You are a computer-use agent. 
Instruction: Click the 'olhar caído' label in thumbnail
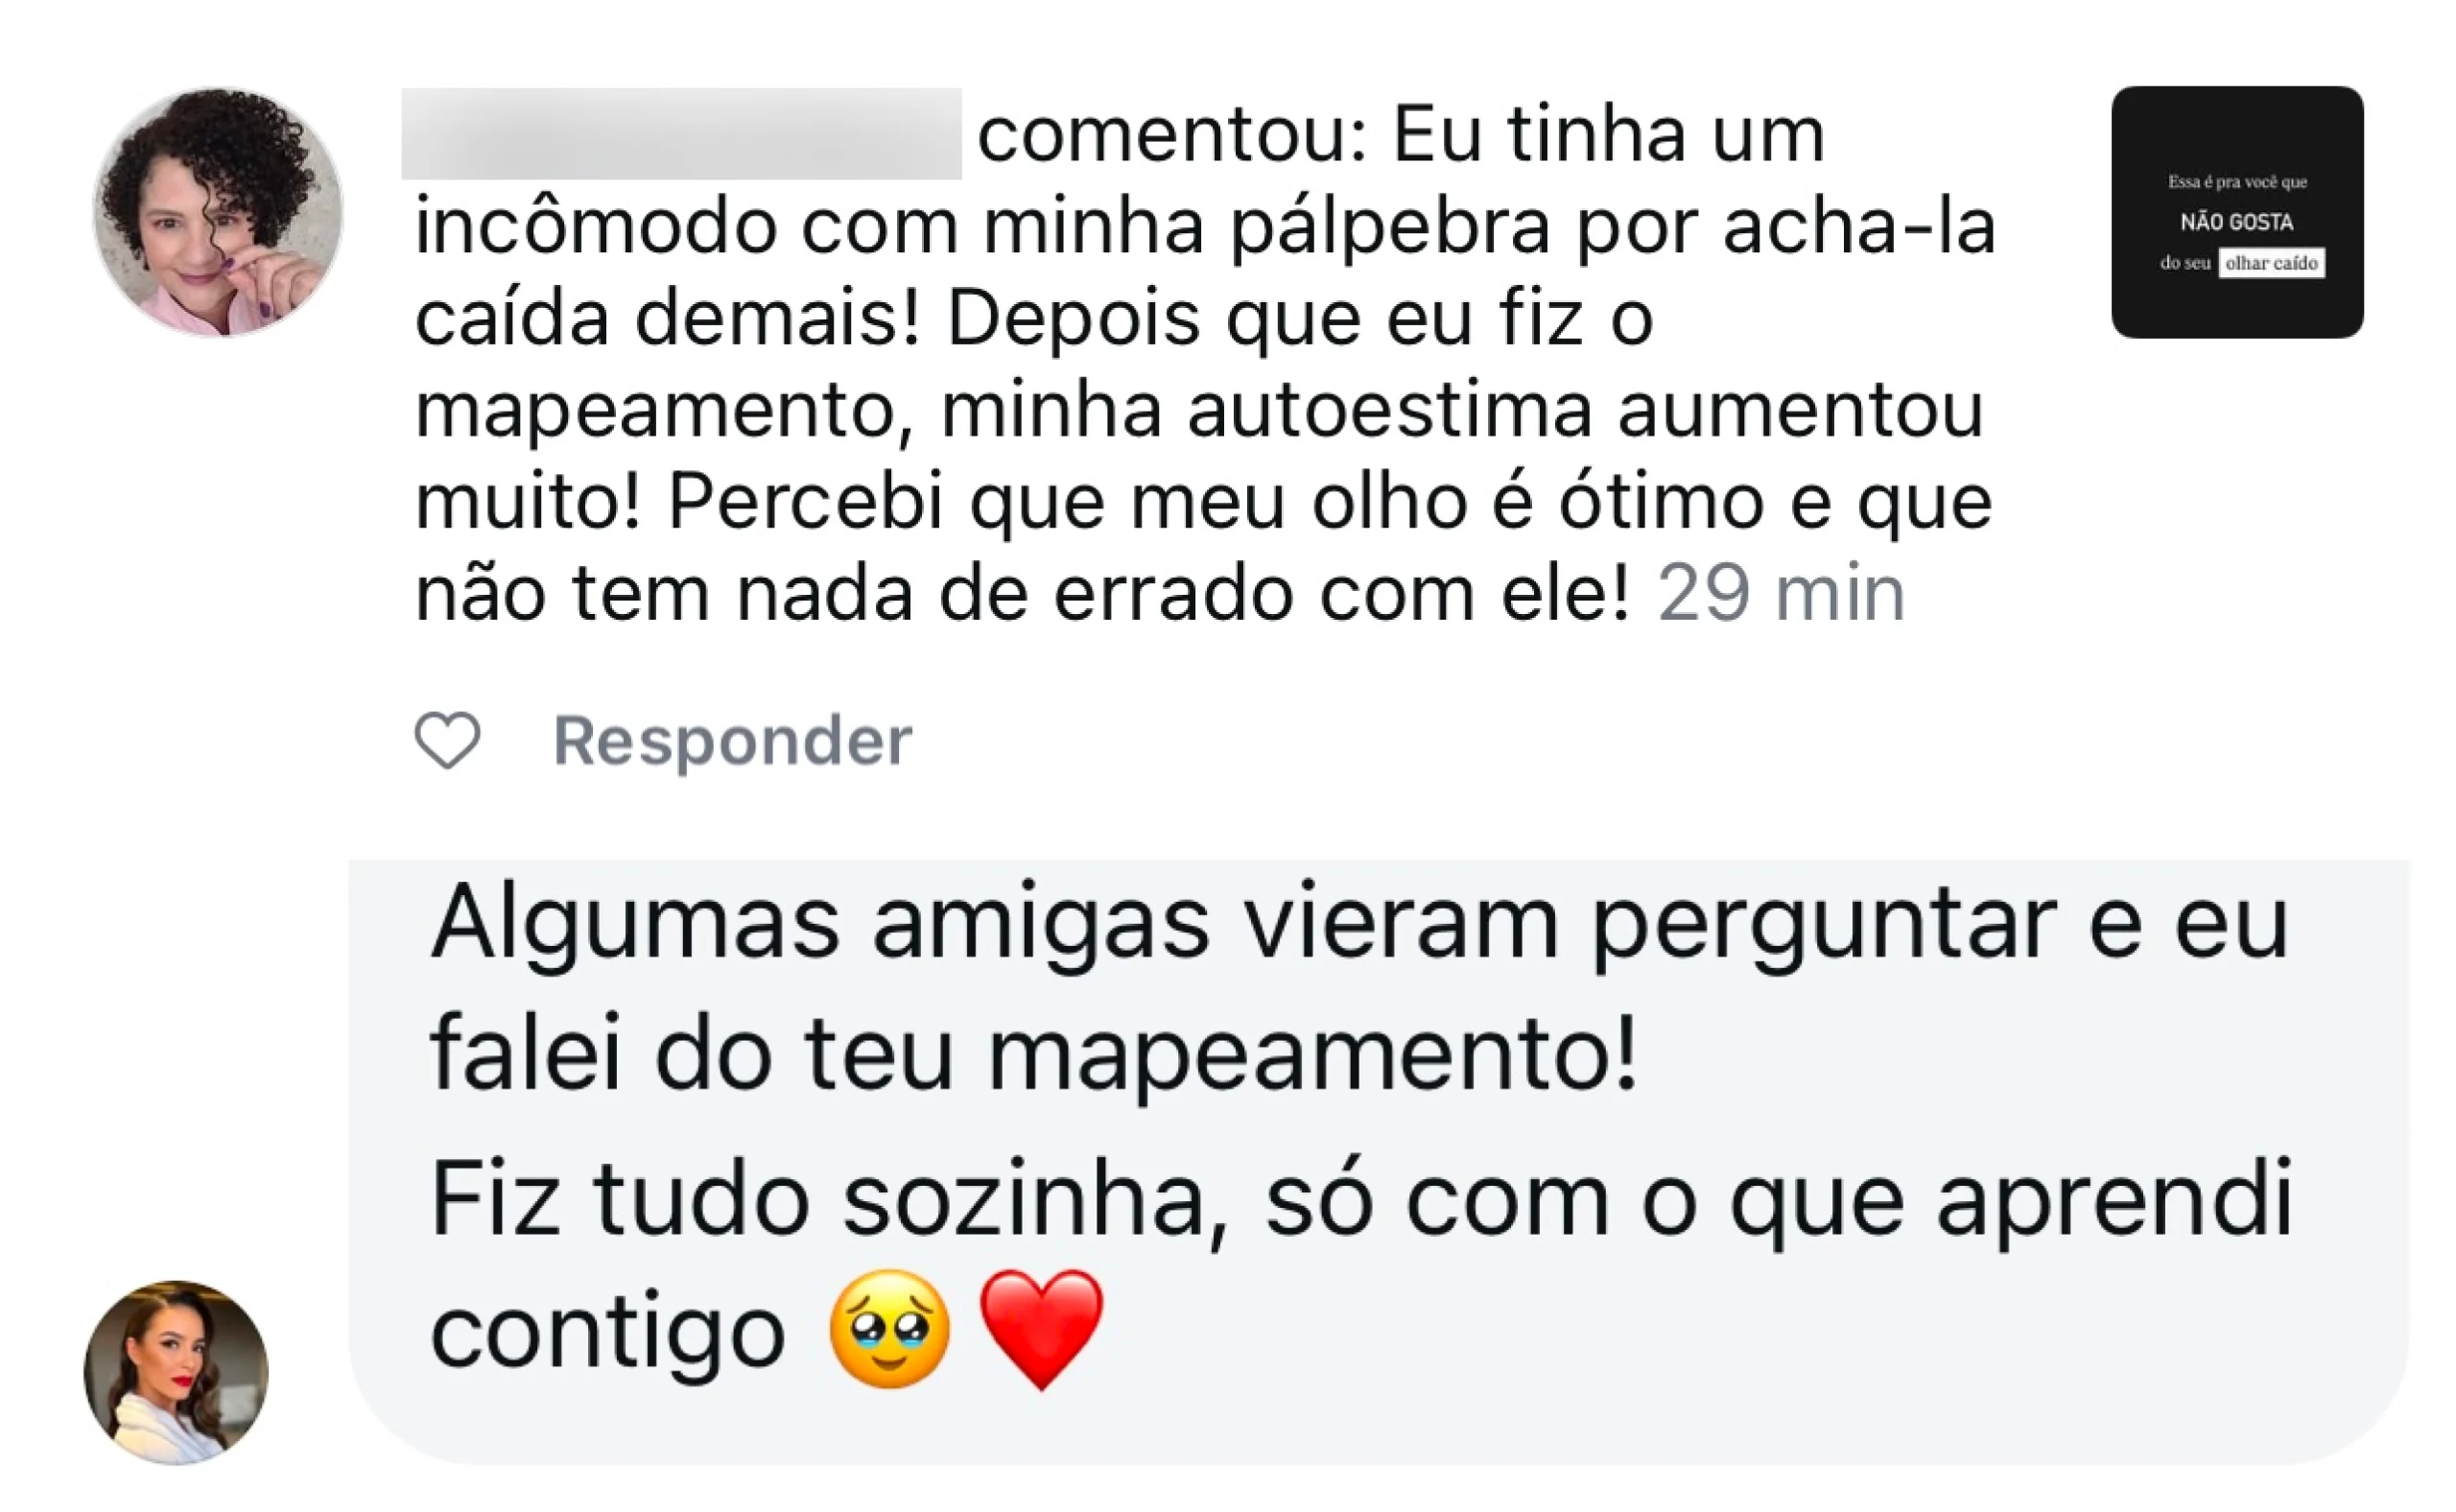[2271, 263]
